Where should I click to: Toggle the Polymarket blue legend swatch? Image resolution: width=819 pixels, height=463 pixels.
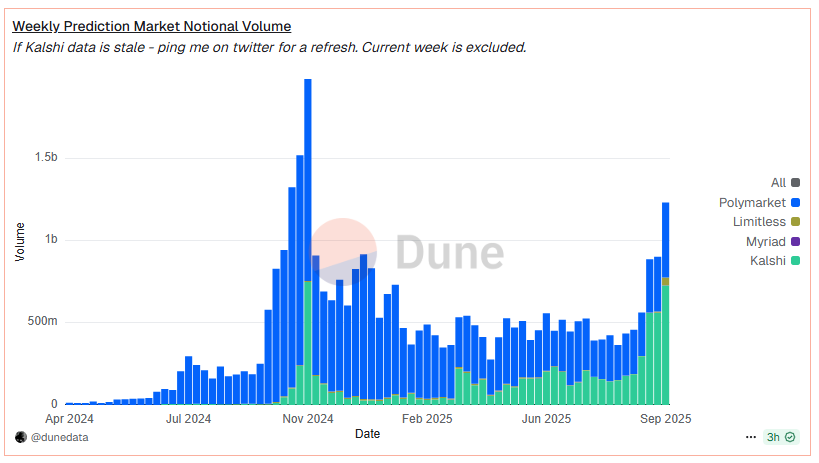pos(795,202)
